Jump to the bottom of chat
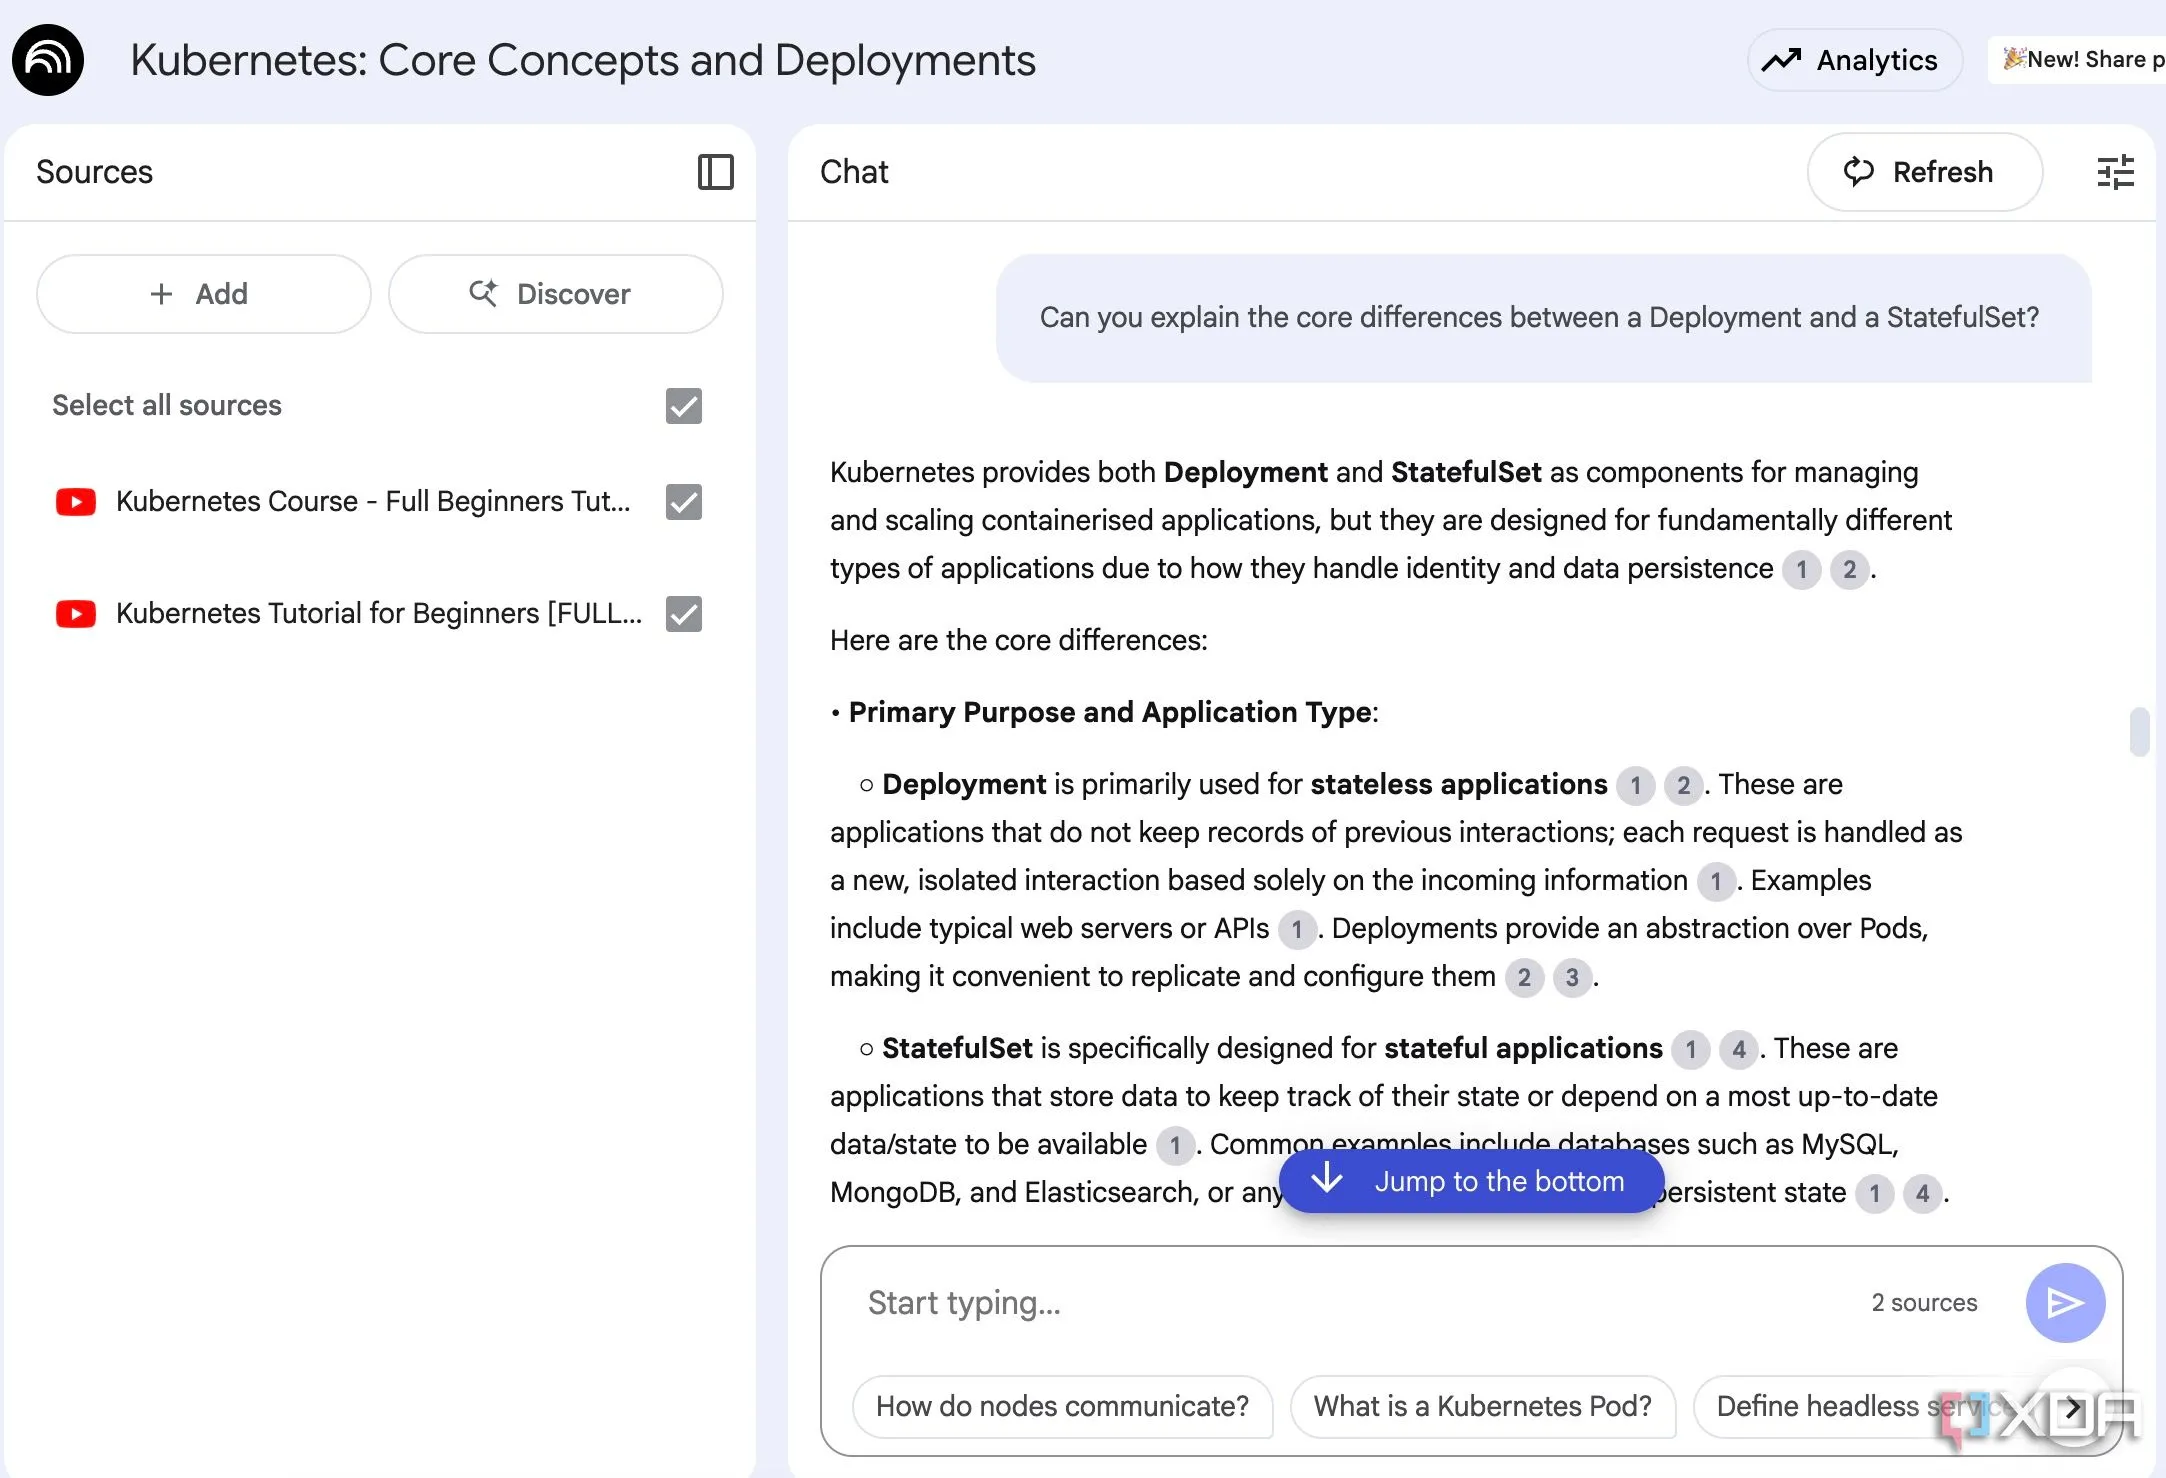The width and height of the screenshot is (2166, 1478). click(x=1471, y=1181)
